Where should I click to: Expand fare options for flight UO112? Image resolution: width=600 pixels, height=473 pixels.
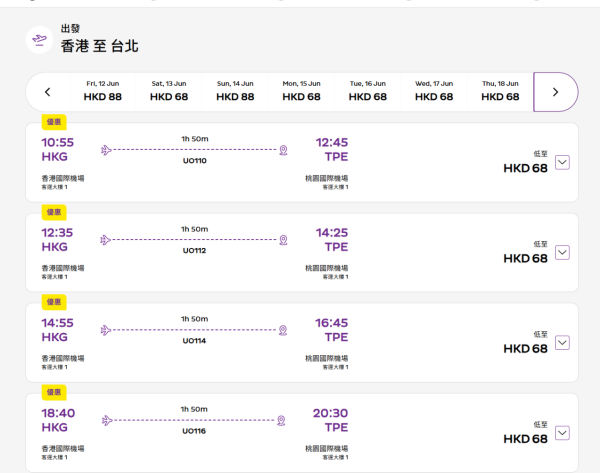coord(562,253)
